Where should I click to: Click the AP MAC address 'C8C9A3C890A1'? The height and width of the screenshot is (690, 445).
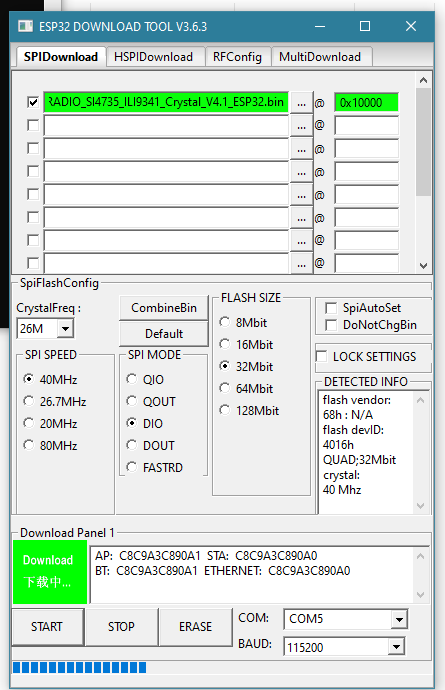click(x=160, y=556)
